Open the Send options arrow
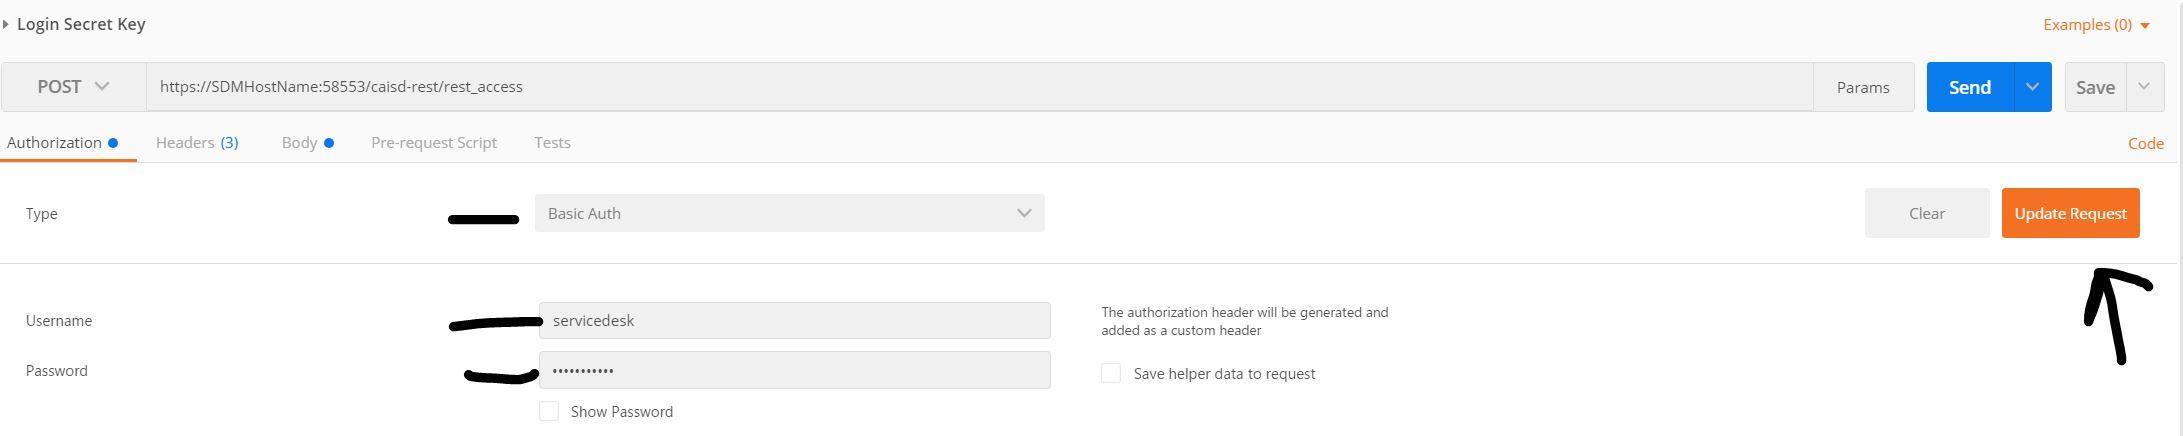Viewport: 2183px width, 436px height. (2032, 87)
